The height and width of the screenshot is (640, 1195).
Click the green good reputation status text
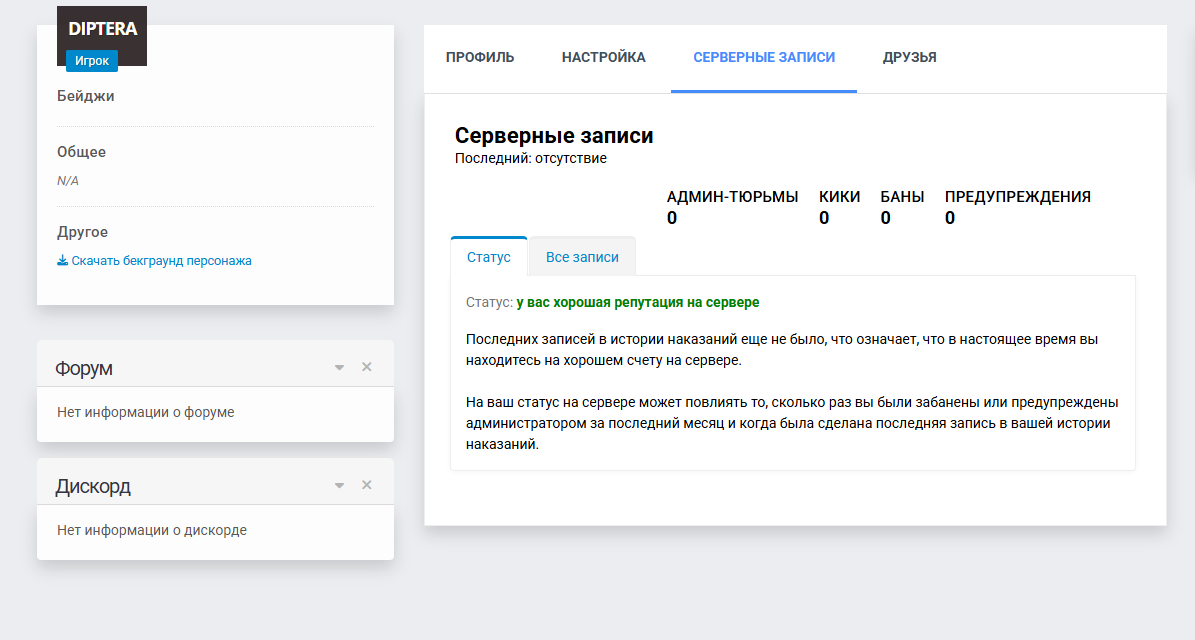coord(637,302)
